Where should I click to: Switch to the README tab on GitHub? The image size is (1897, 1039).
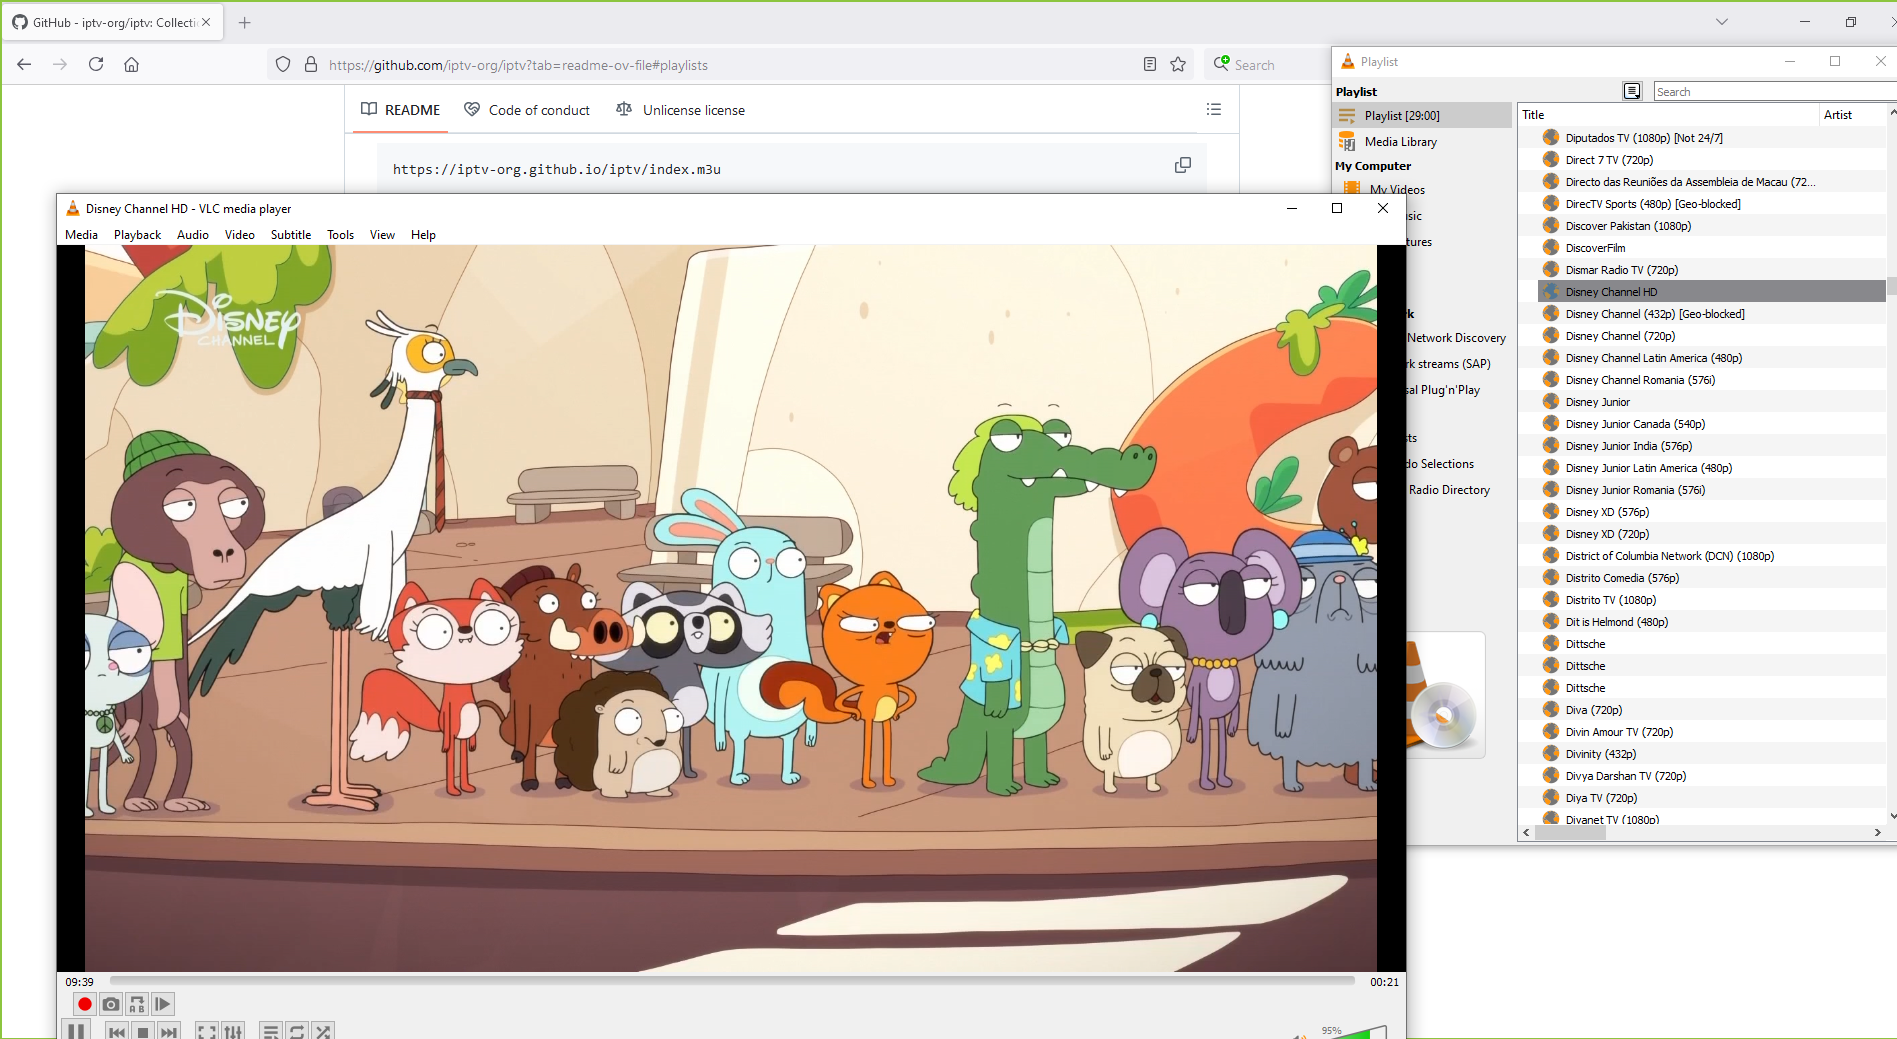(400, 110)
